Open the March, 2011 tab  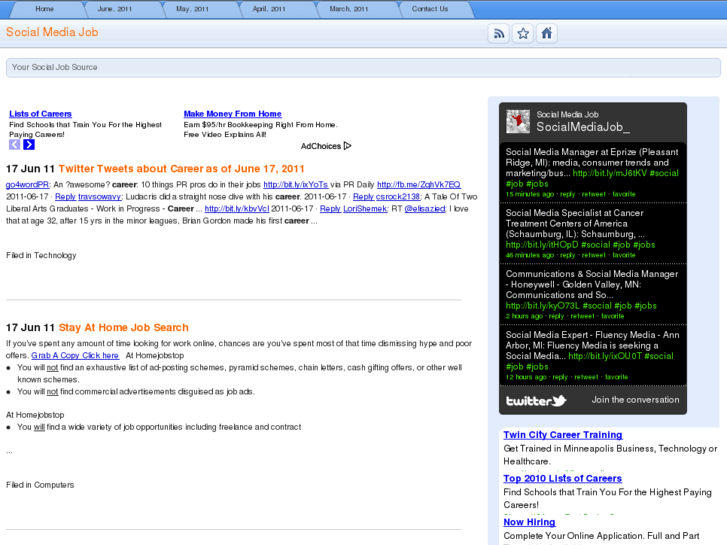point(349,9)
